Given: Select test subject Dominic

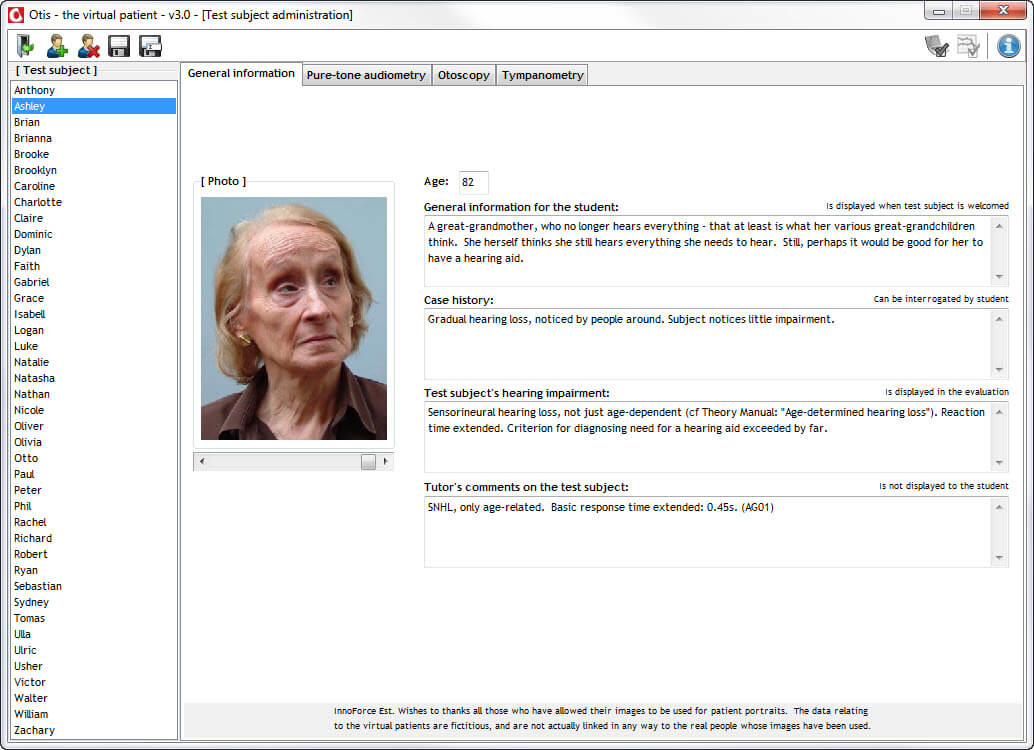Looking at the screenshot, I should pos(94,234).
